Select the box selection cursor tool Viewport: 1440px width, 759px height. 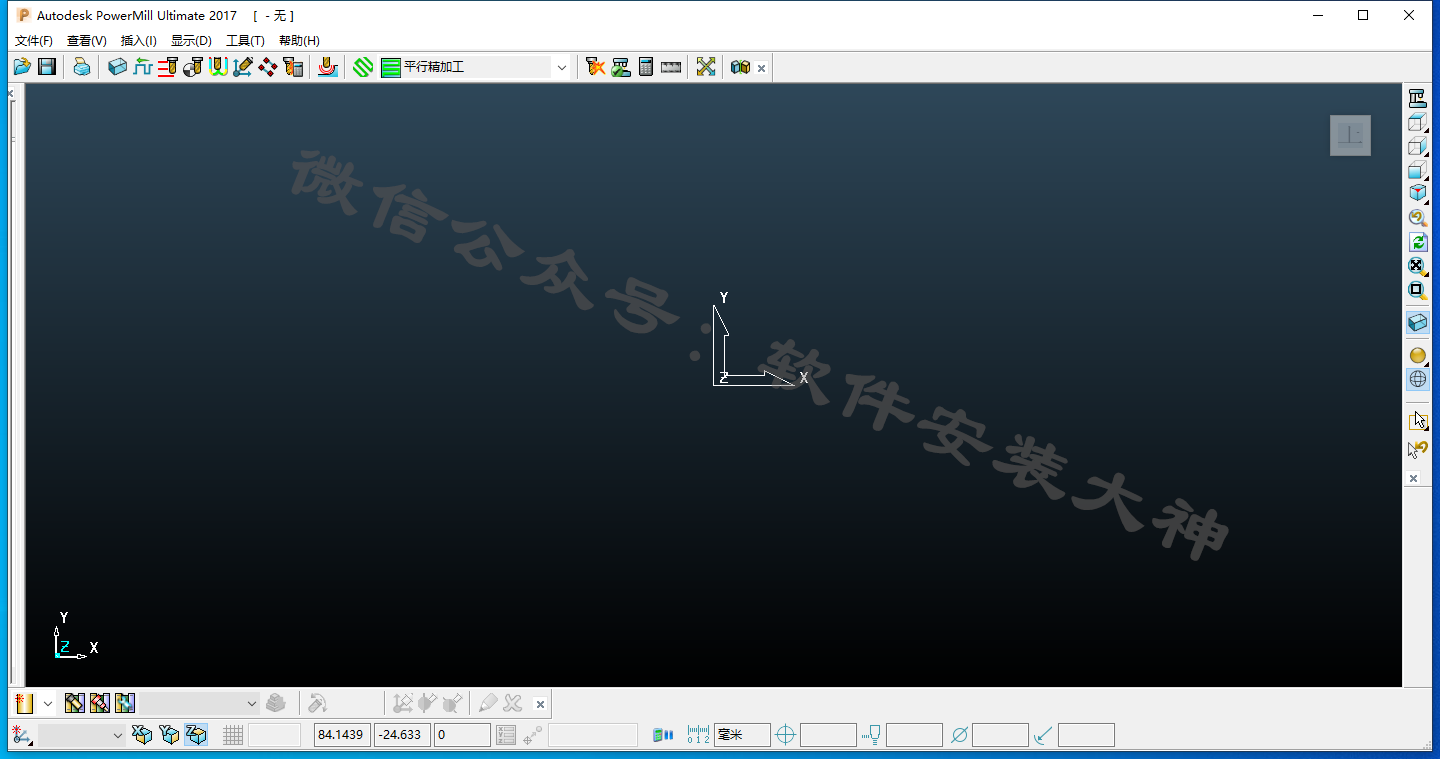pyautogui.click(x=1417, y=420)
